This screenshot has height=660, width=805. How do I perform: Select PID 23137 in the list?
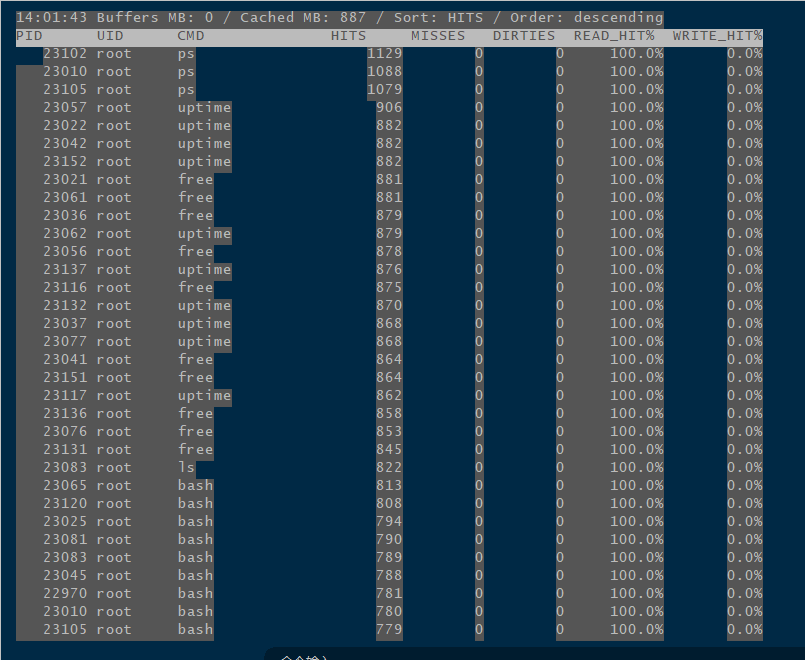65,269
